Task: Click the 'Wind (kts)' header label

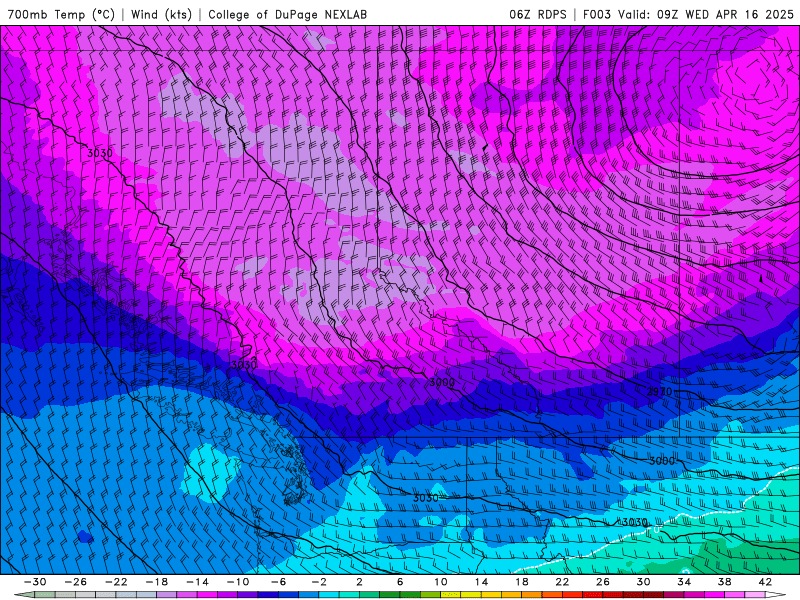Action: click(161, 14)
